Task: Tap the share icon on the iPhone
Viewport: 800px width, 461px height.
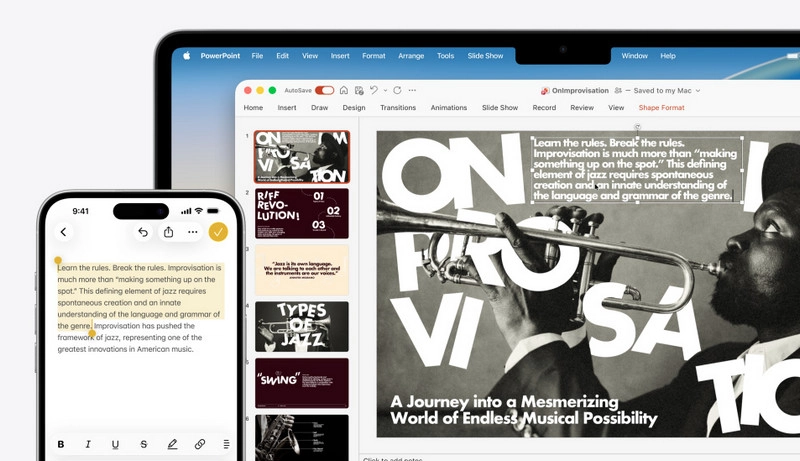Action: [x=168, y=232]
